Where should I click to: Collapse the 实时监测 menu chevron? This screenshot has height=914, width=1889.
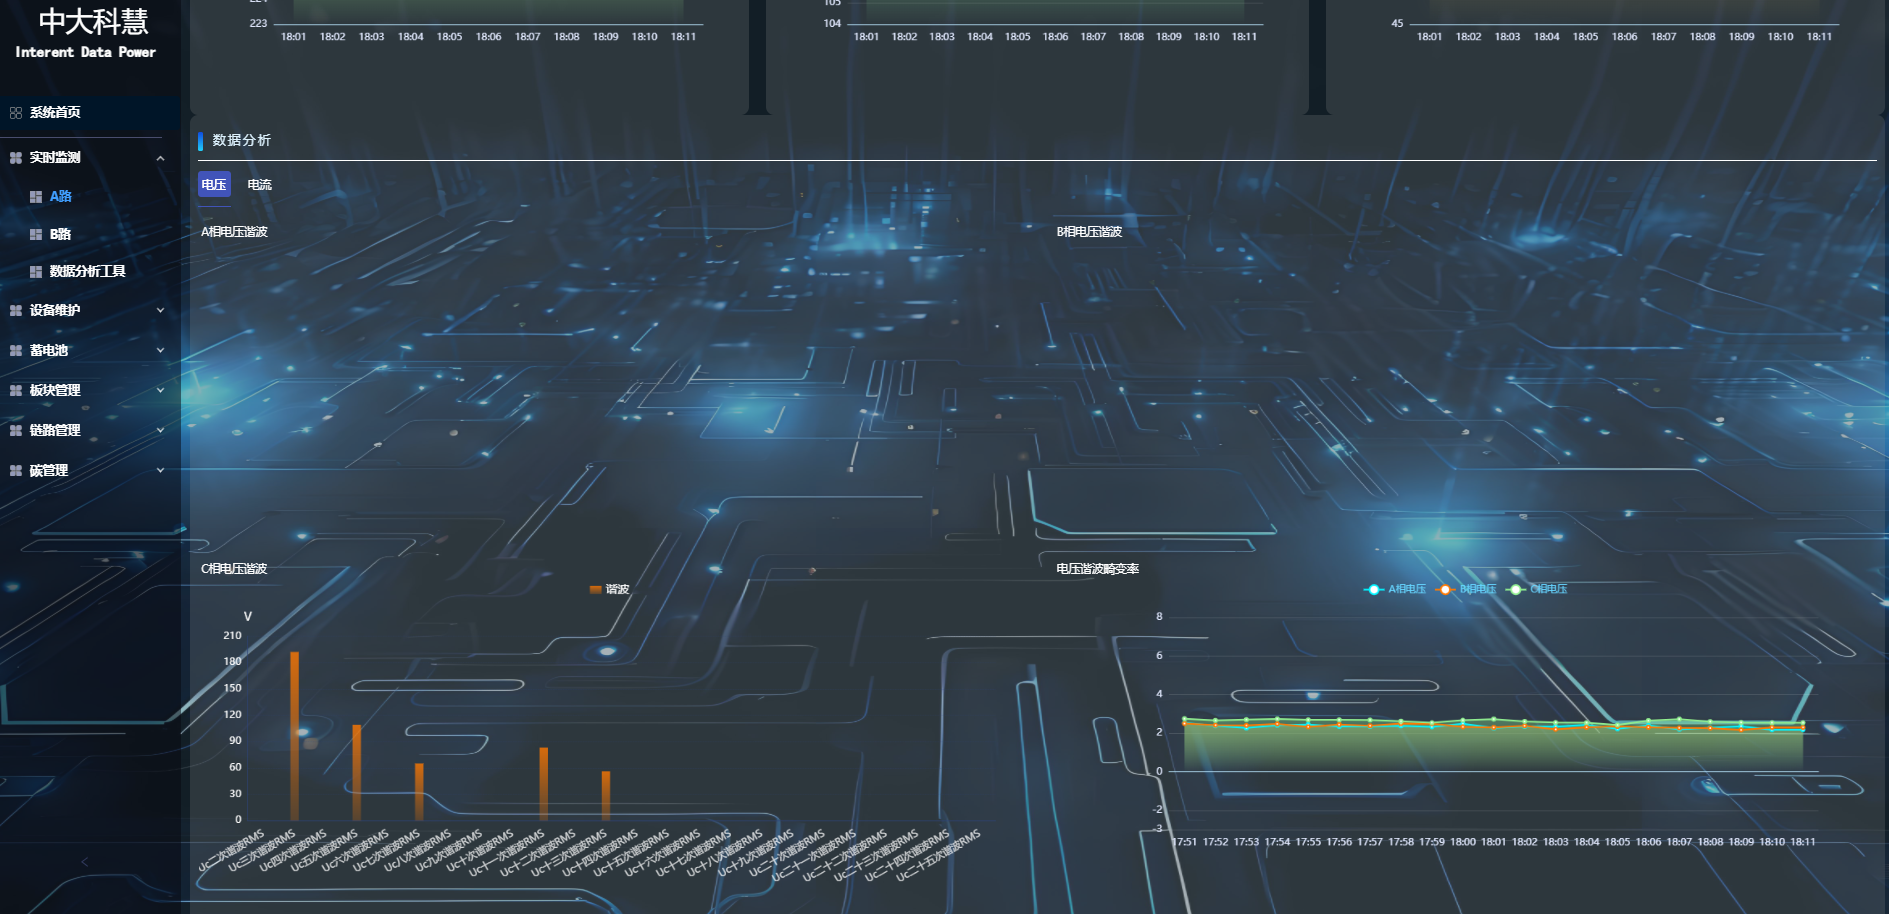[161, 158]
